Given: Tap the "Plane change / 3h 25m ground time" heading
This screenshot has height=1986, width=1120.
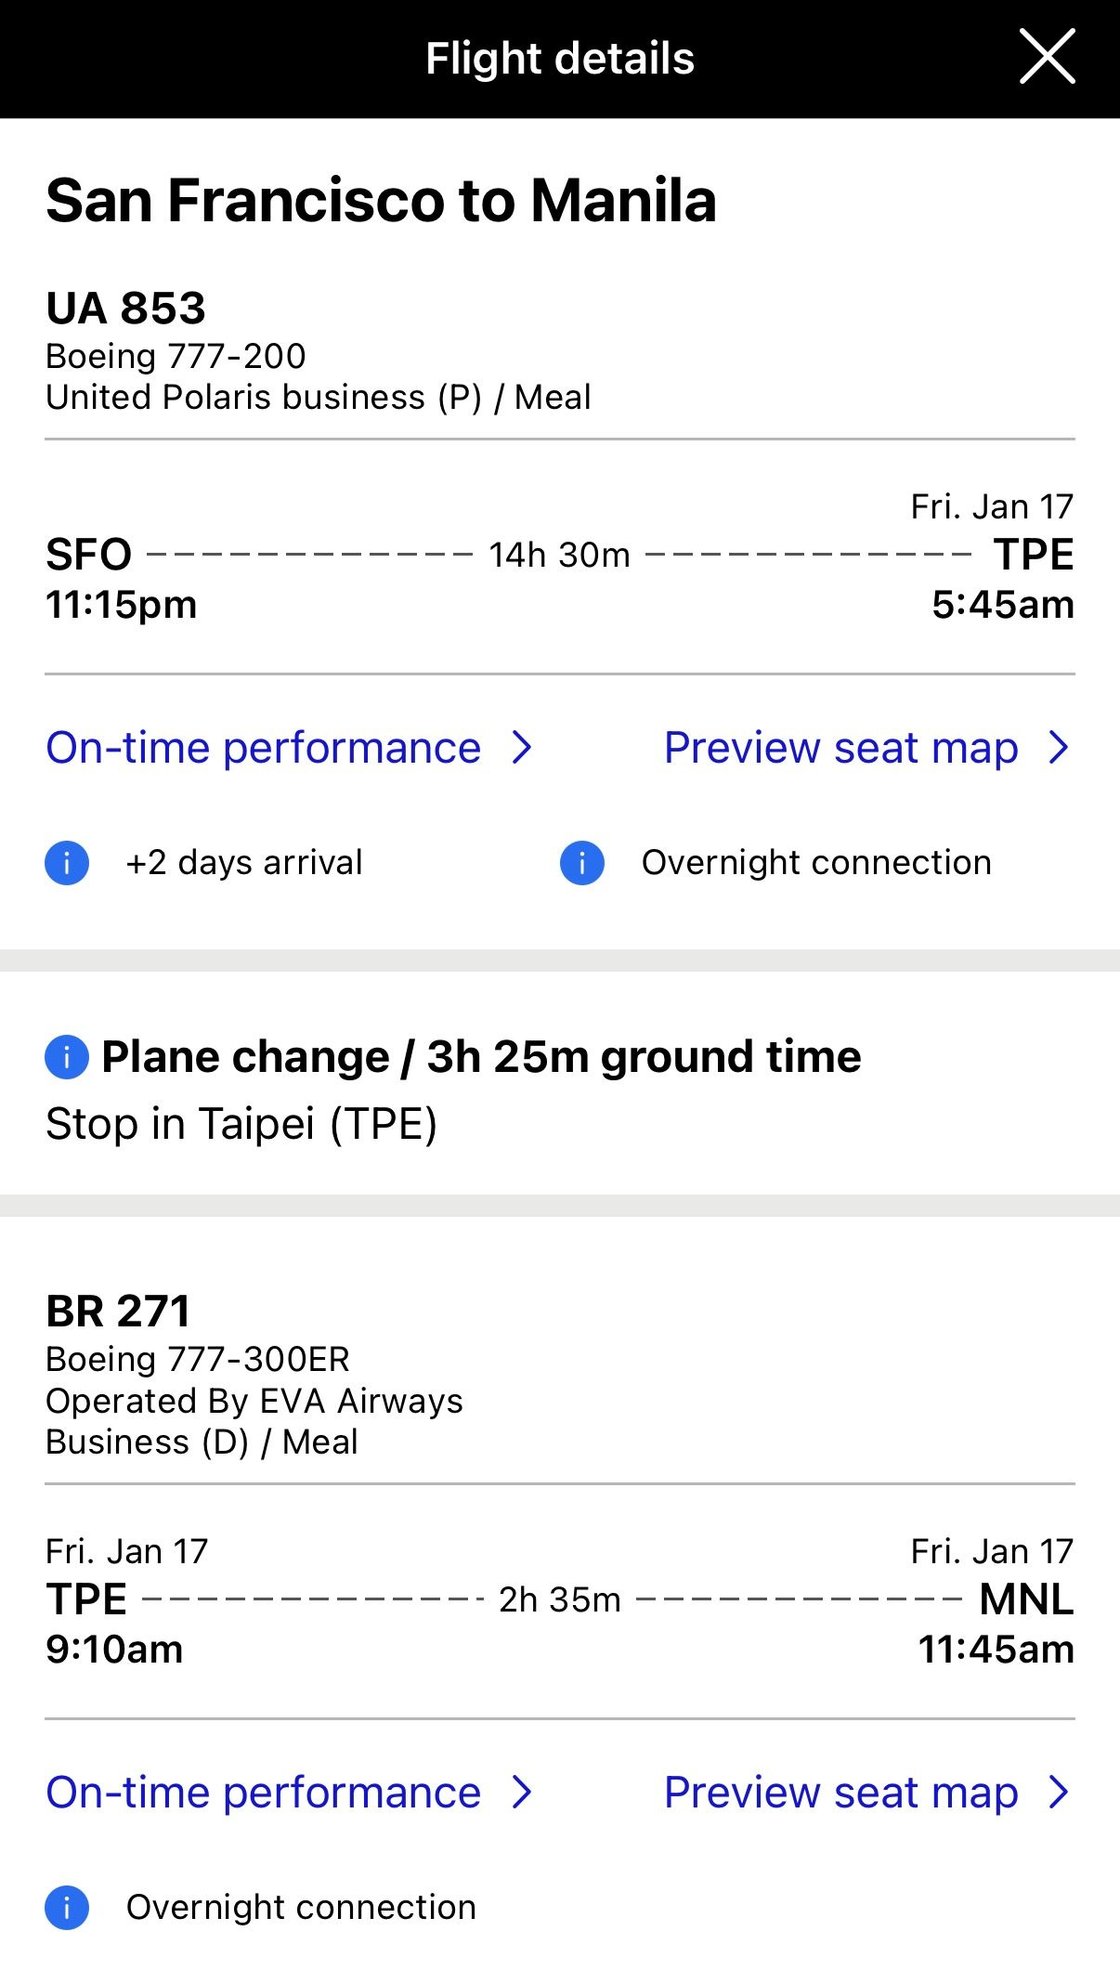Looking at the screenshot, I should [x=481, y=1057].
